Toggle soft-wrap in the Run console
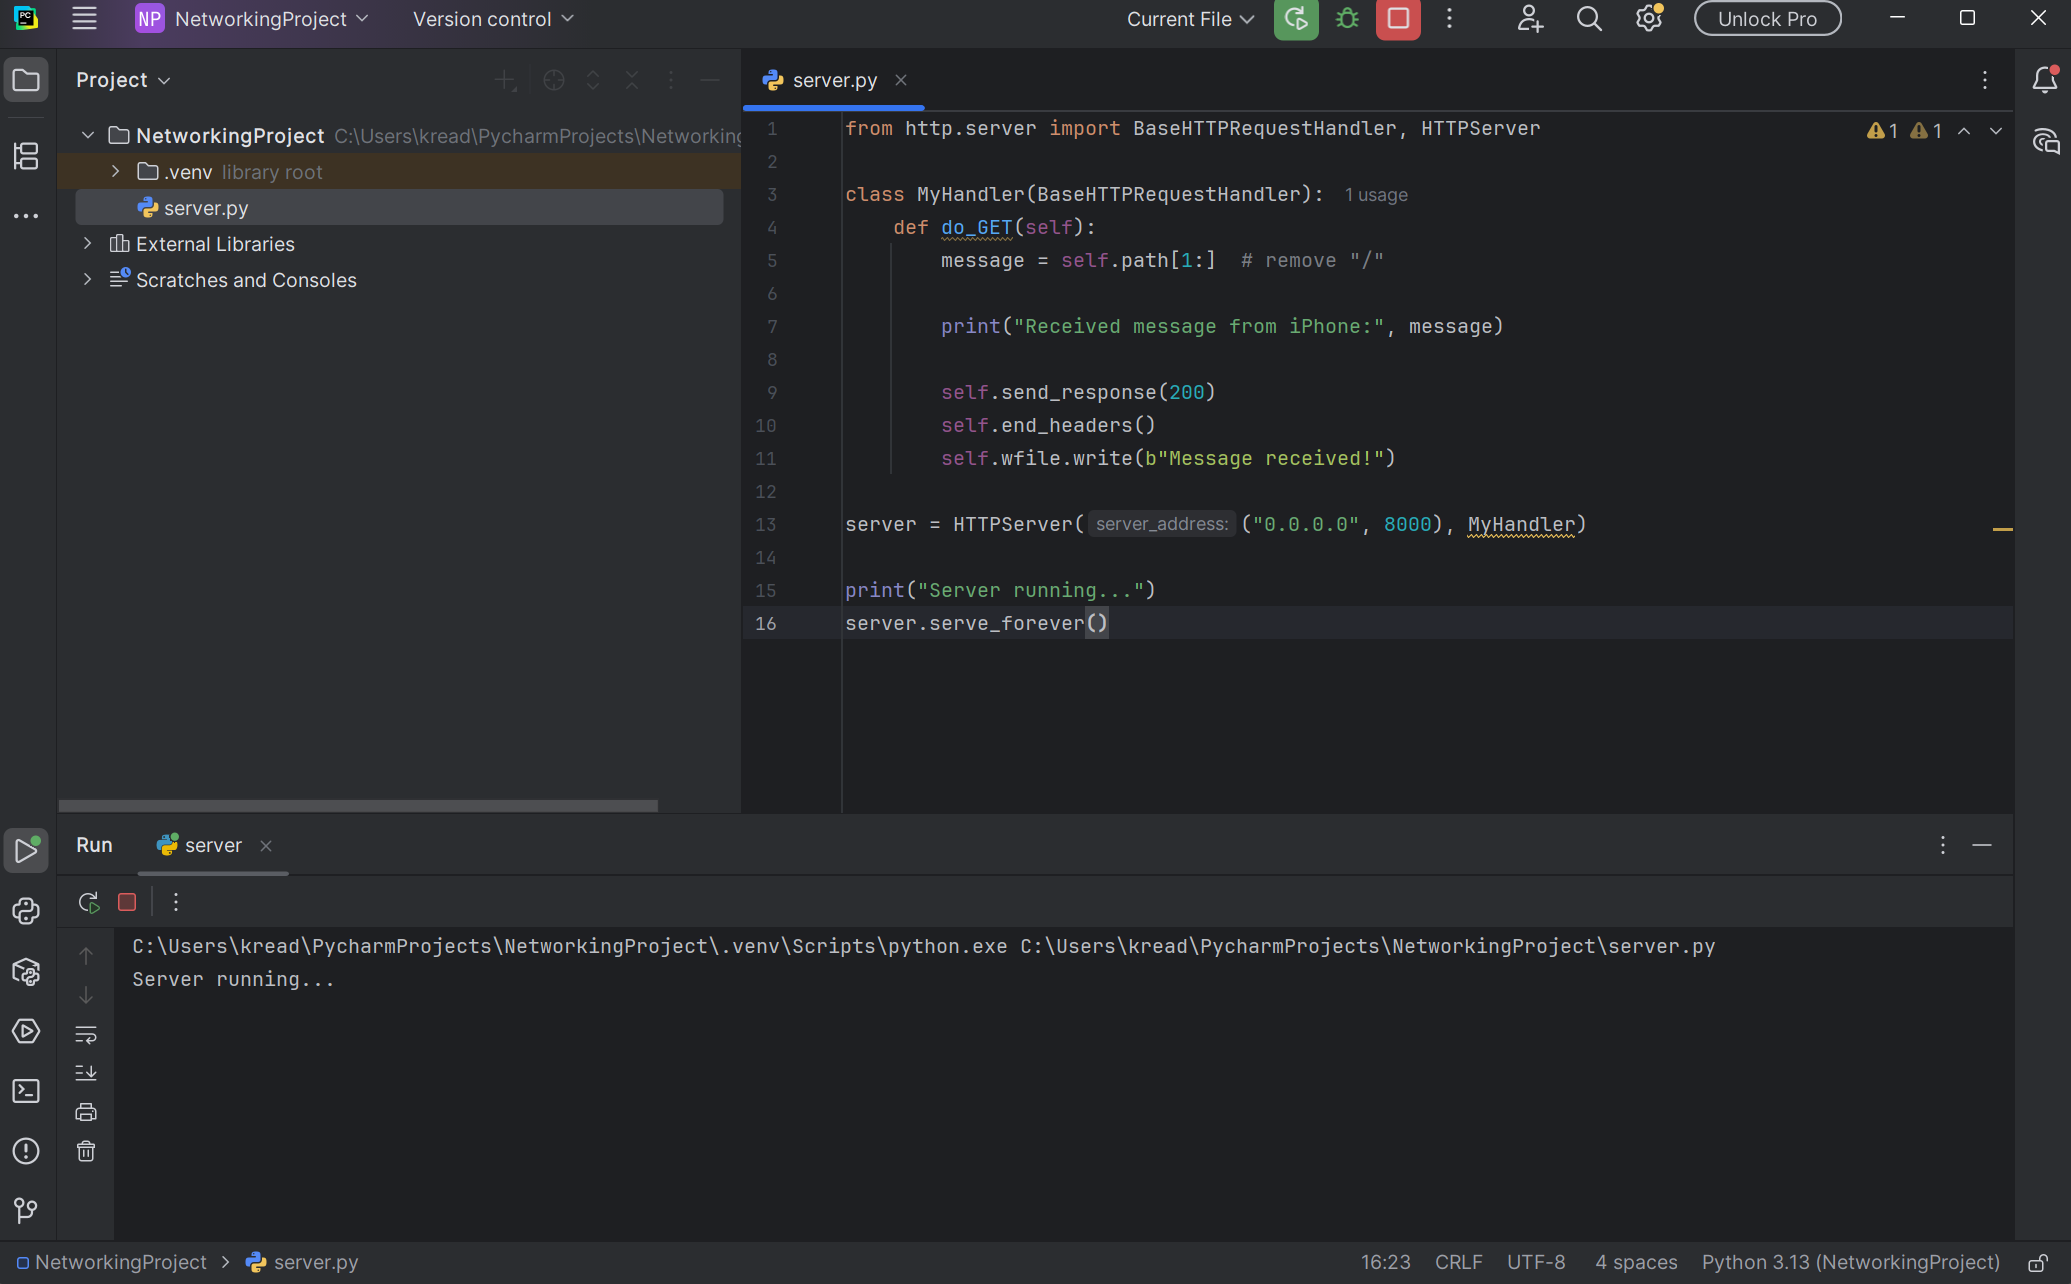This screenshot has width=2071, height=1284. 86,1034
